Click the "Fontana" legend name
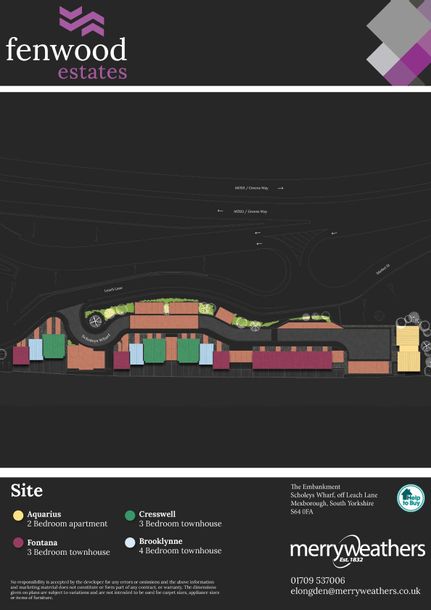The width and height of the screenshot is (431, 610). coord(42,542)
